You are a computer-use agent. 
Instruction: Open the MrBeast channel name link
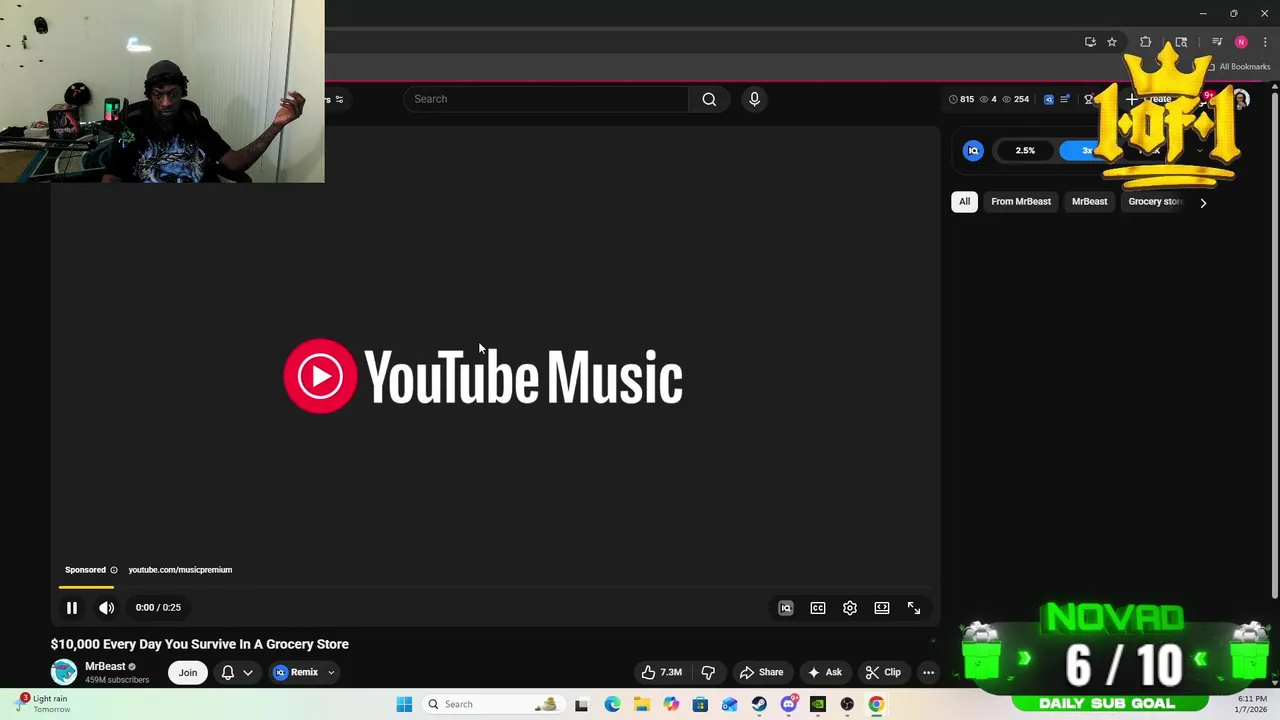[105, 666]
